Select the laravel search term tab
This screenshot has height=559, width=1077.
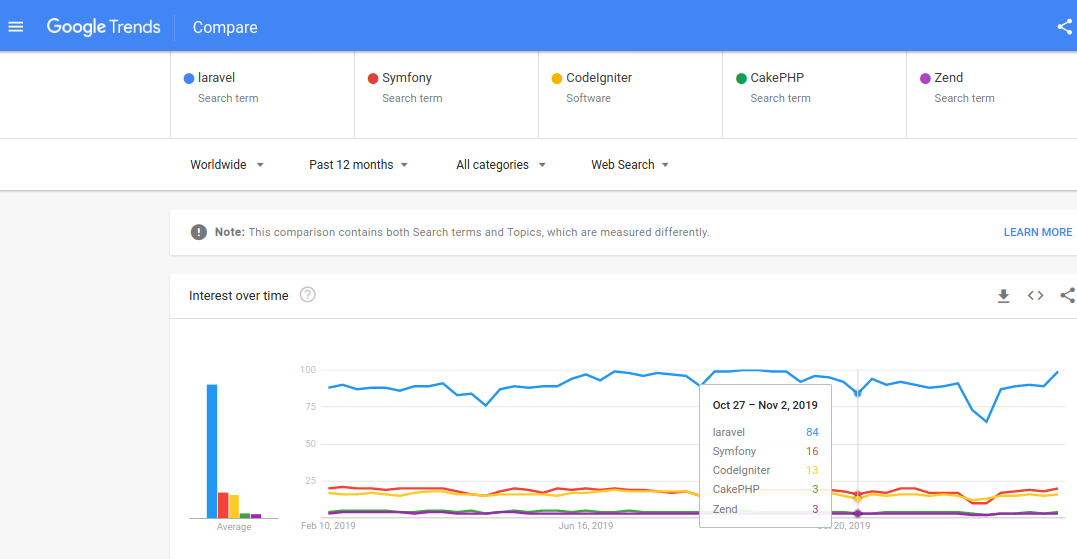tap(262, 88)
